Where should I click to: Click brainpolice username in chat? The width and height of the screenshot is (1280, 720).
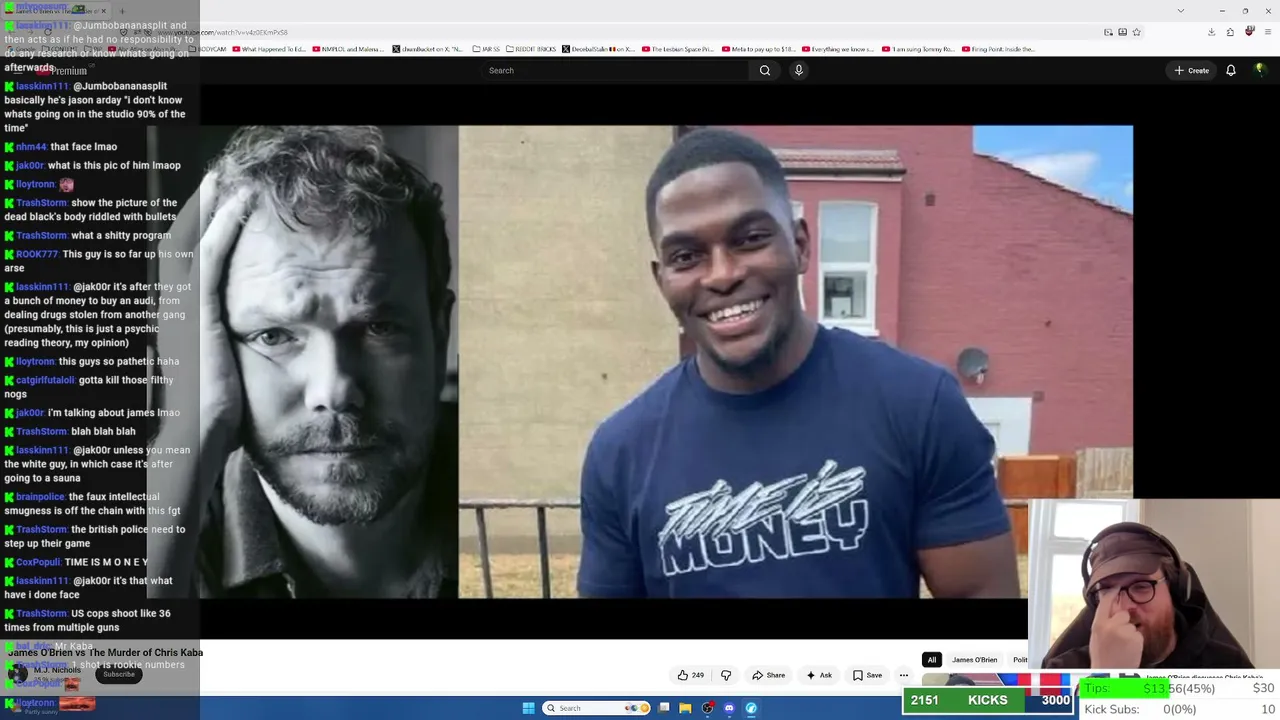coord(40,497)
